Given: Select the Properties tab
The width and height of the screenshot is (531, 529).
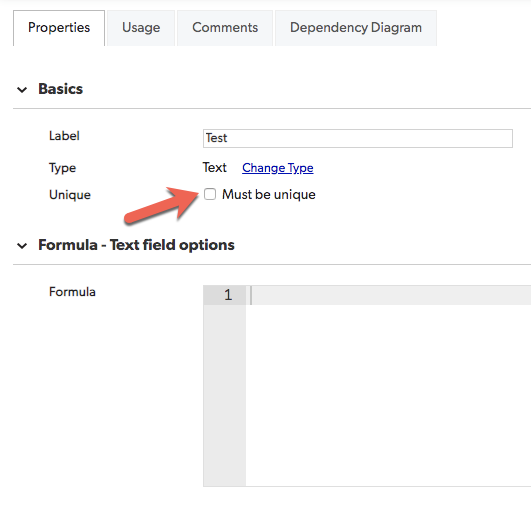Looking at the screenshot, I should 59,28.
